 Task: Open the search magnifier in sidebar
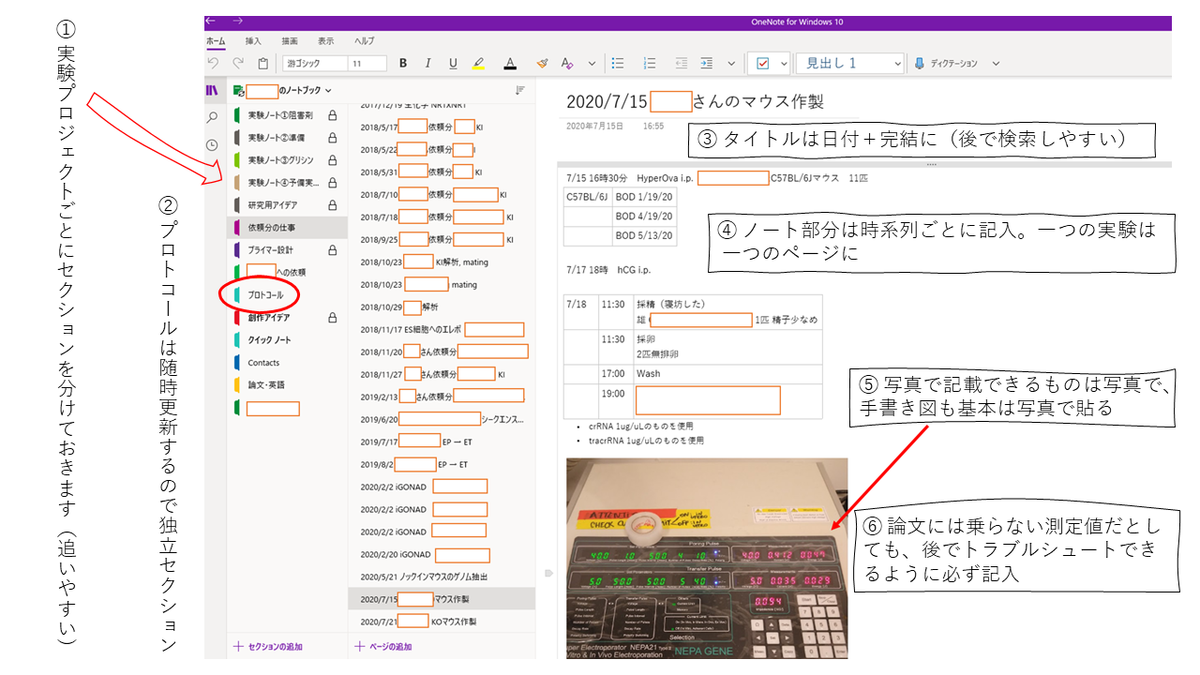click(x=212, y=117)
